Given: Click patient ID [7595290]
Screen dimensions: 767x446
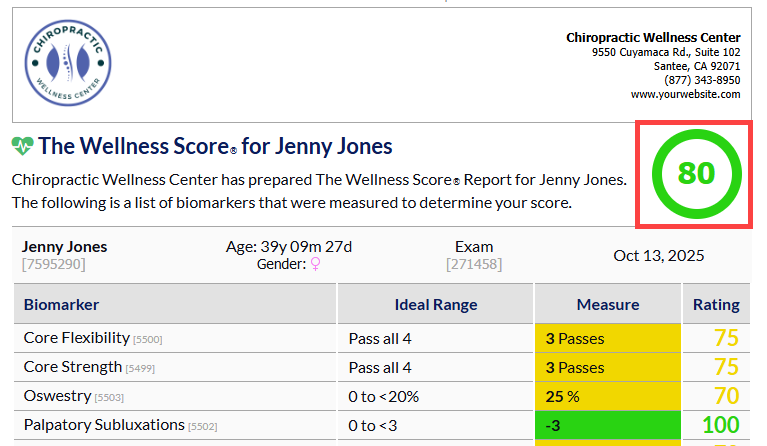Looking at the screenshot, I should [53, 264].
